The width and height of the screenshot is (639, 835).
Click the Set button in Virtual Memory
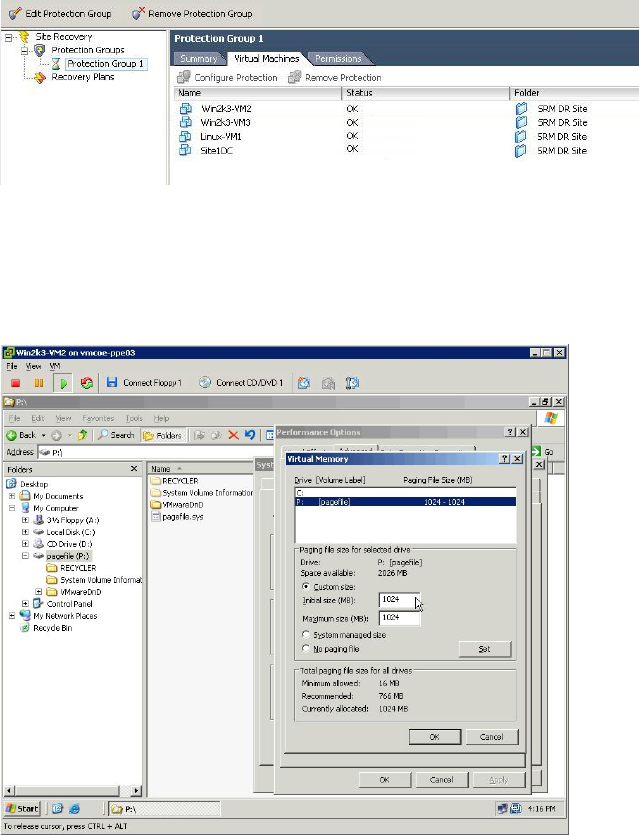point(484,648)
